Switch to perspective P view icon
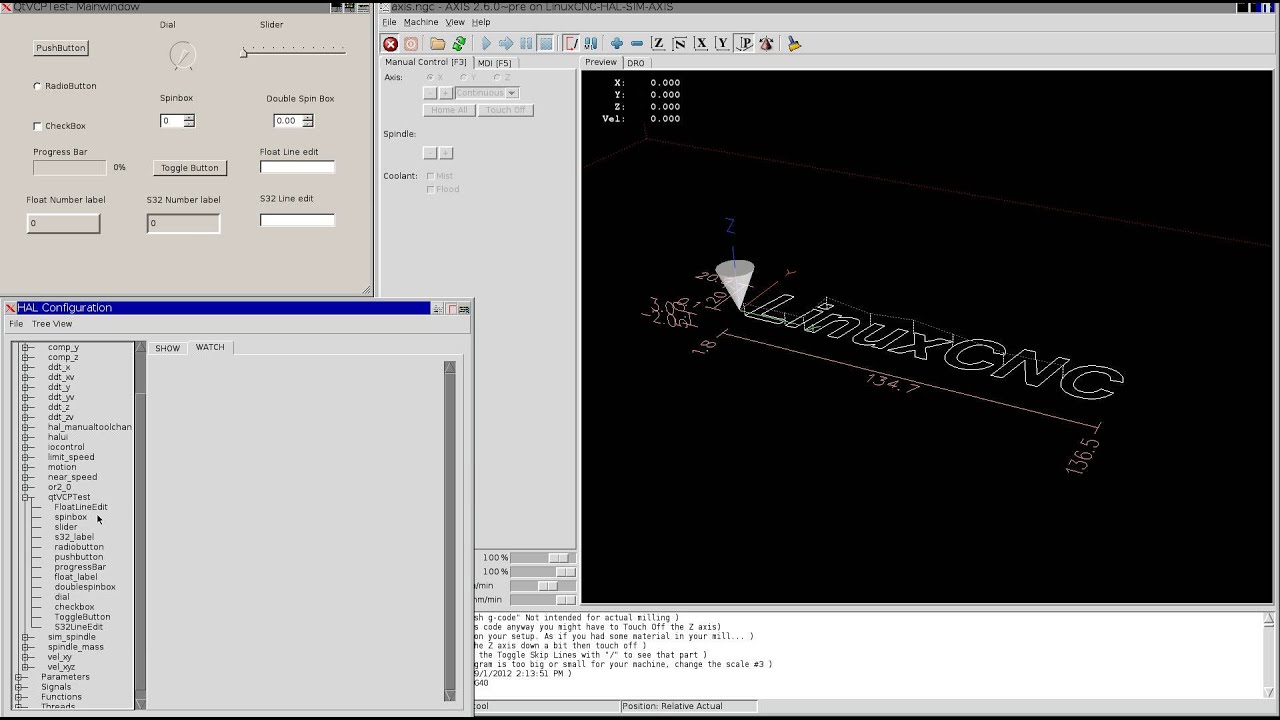 click(x=745, y=44)
